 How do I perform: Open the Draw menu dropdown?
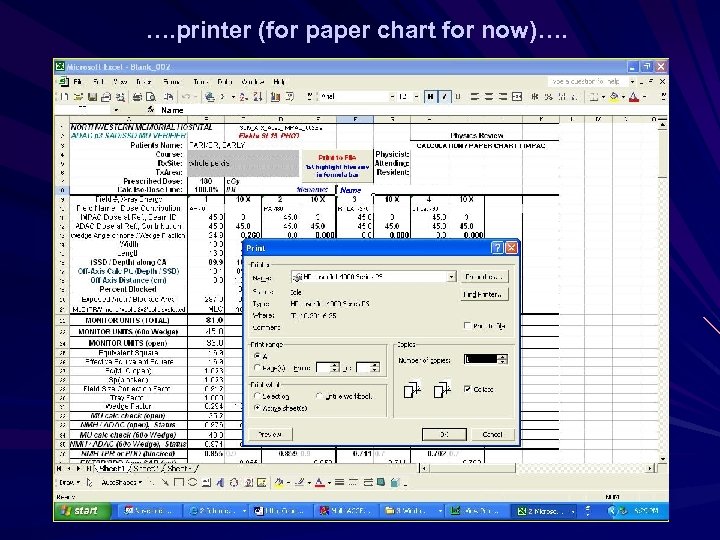pyautogui.click(x=69, y=482)
